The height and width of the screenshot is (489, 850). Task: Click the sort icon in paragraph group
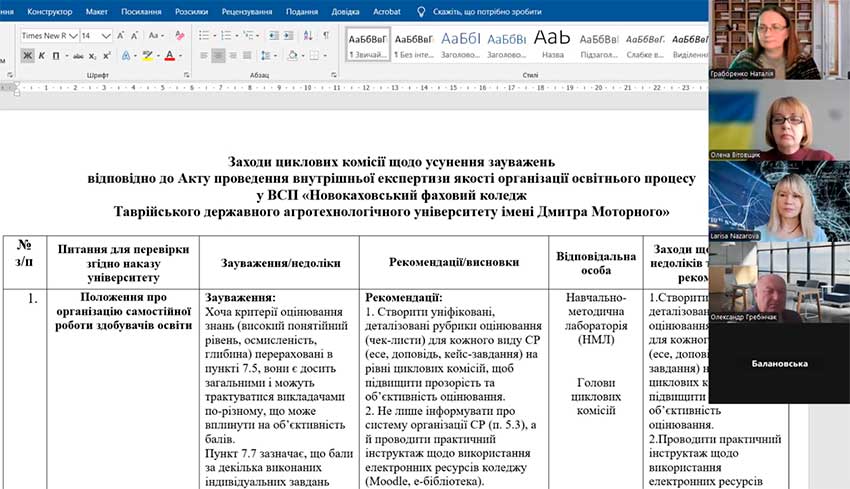tap(307, 35)
